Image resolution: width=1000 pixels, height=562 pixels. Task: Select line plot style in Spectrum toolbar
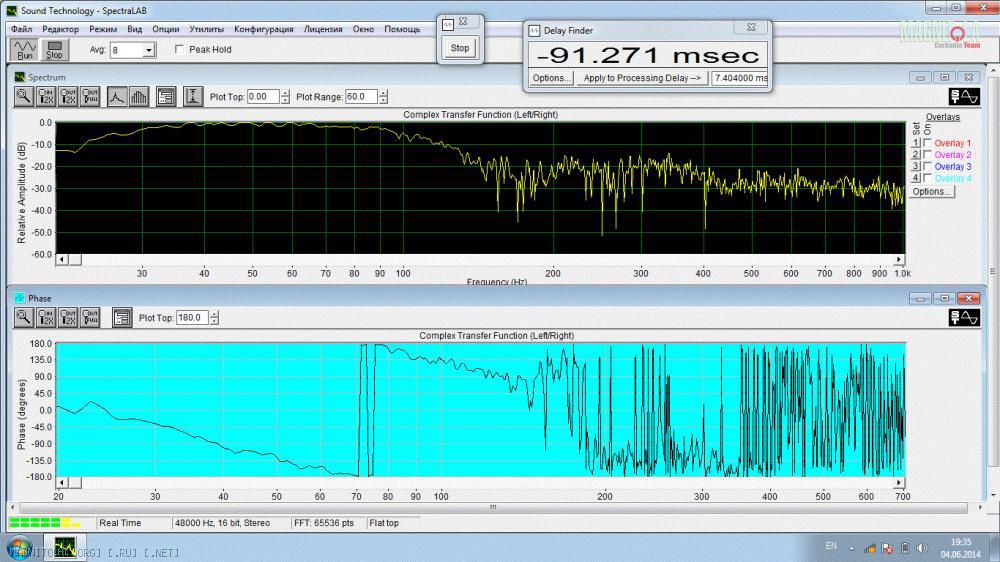click(117, 96)
